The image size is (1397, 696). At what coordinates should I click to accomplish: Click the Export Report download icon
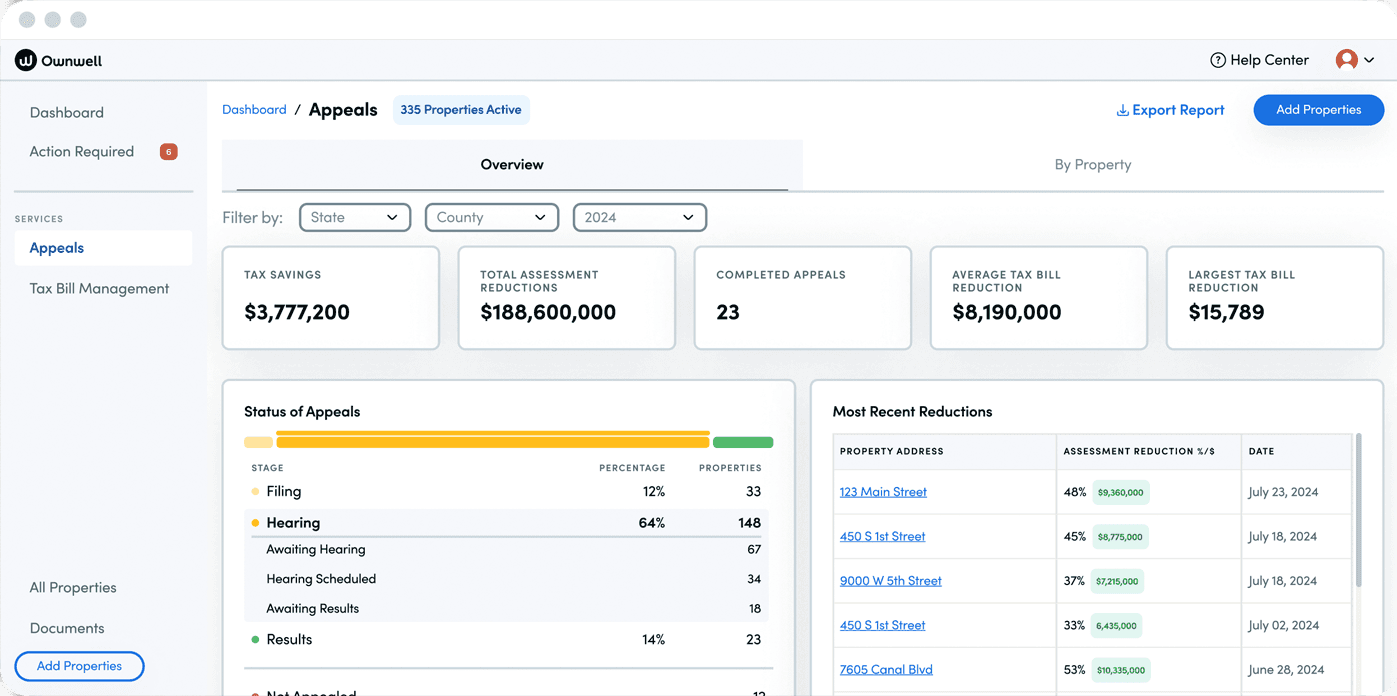coord(1122,111)
